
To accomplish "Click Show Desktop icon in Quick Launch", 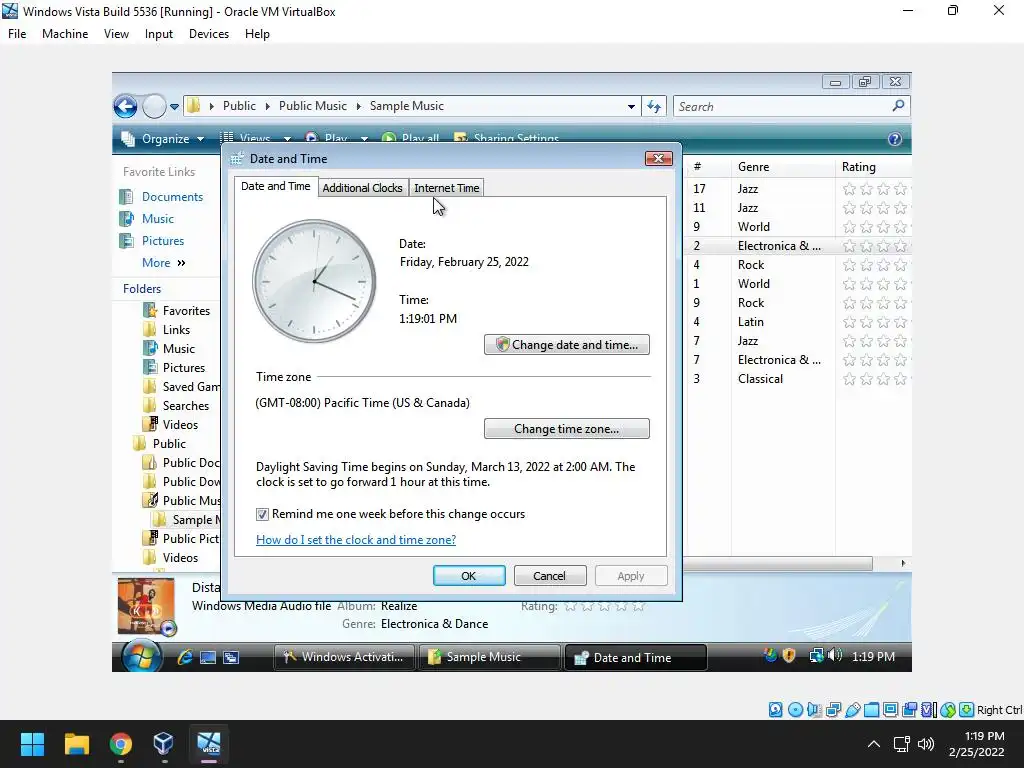I will click(x=208, y=658).
